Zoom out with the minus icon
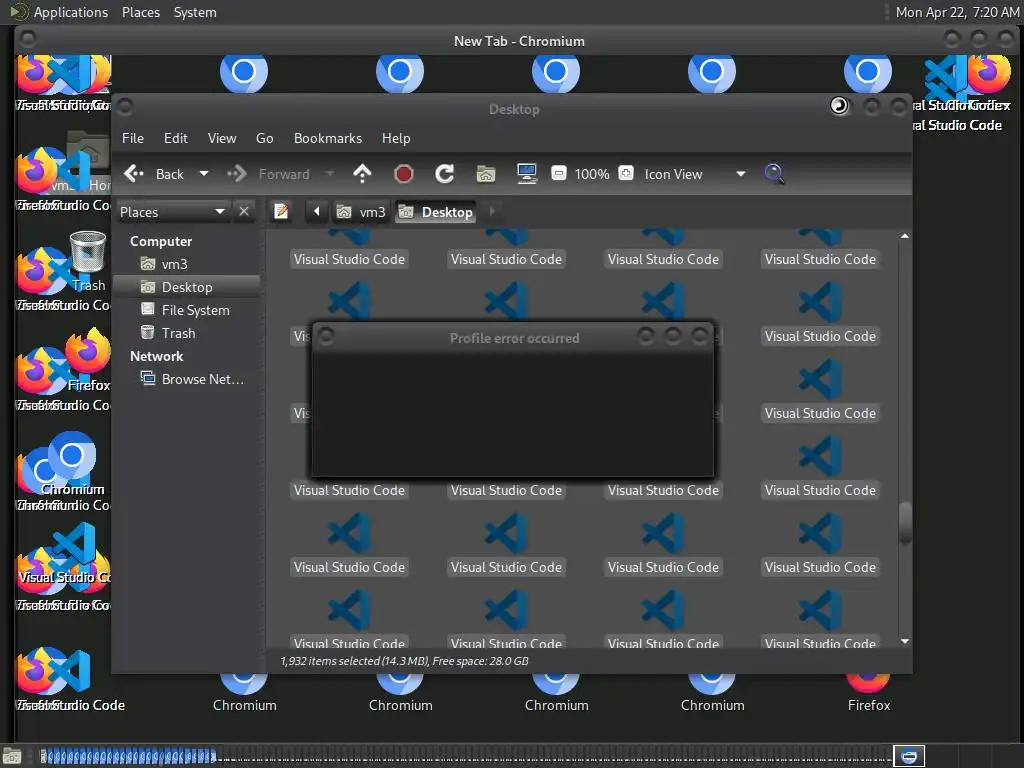The height and width of the screenshot is (768, 1024). click(x=558, y=174)
